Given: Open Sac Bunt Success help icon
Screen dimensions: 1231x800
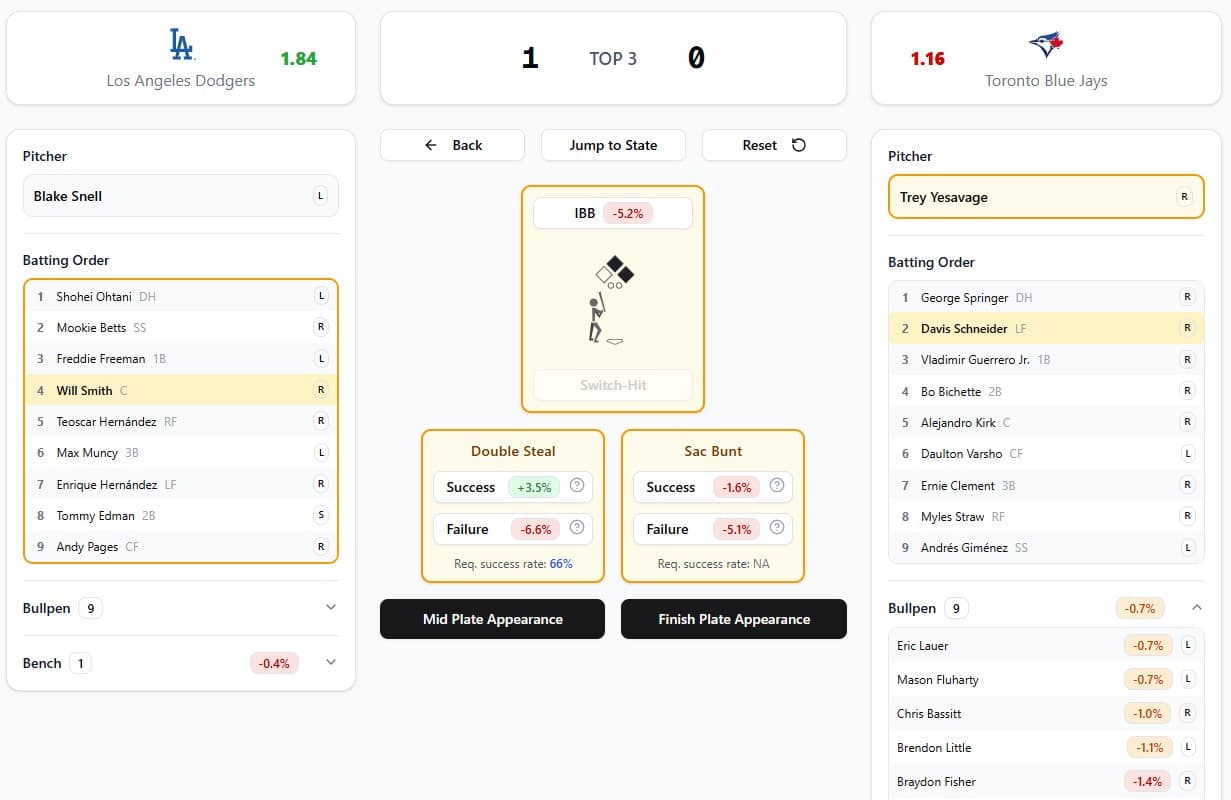Looking at the screenshot, I should 777,486.
